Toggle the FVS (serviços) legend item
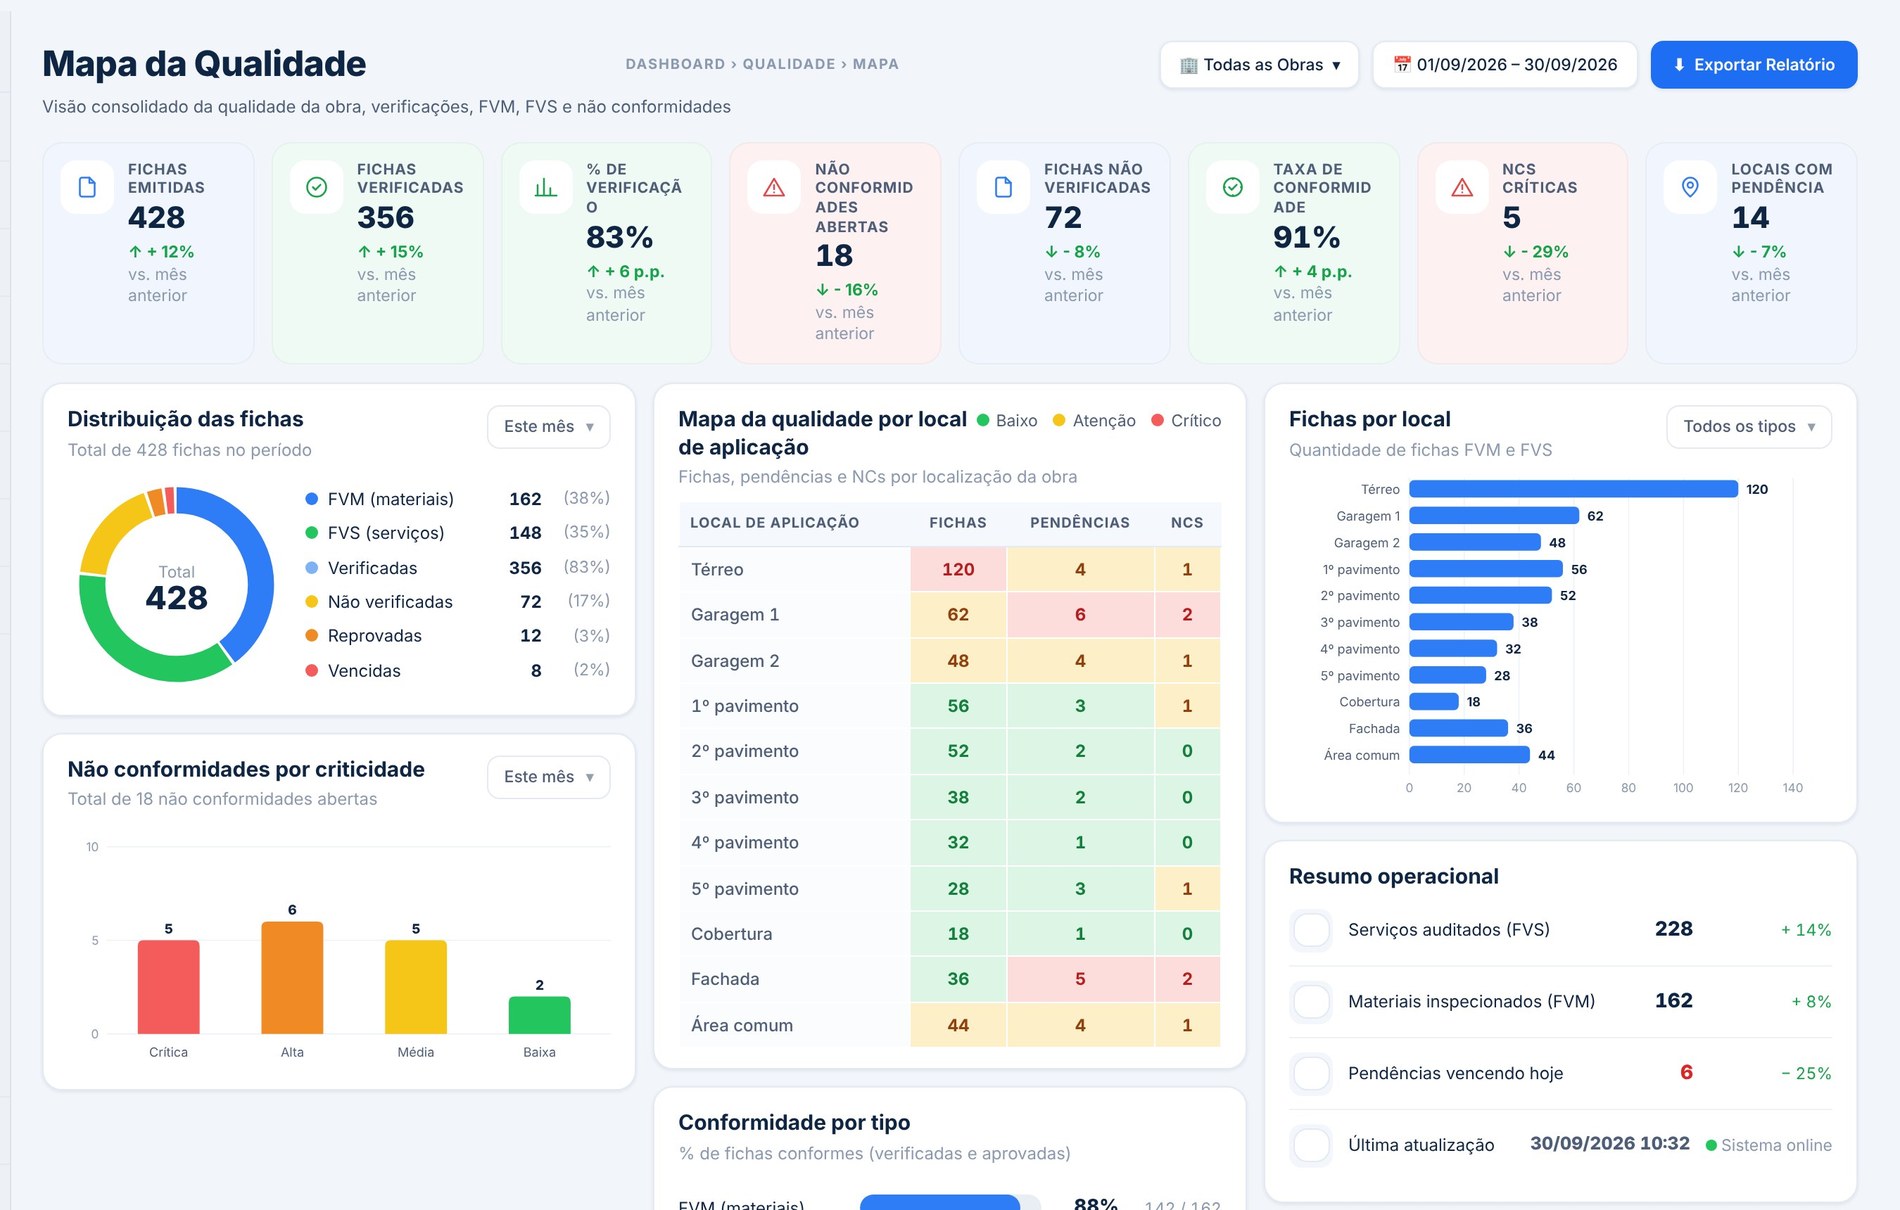 [x=457, y=533]
